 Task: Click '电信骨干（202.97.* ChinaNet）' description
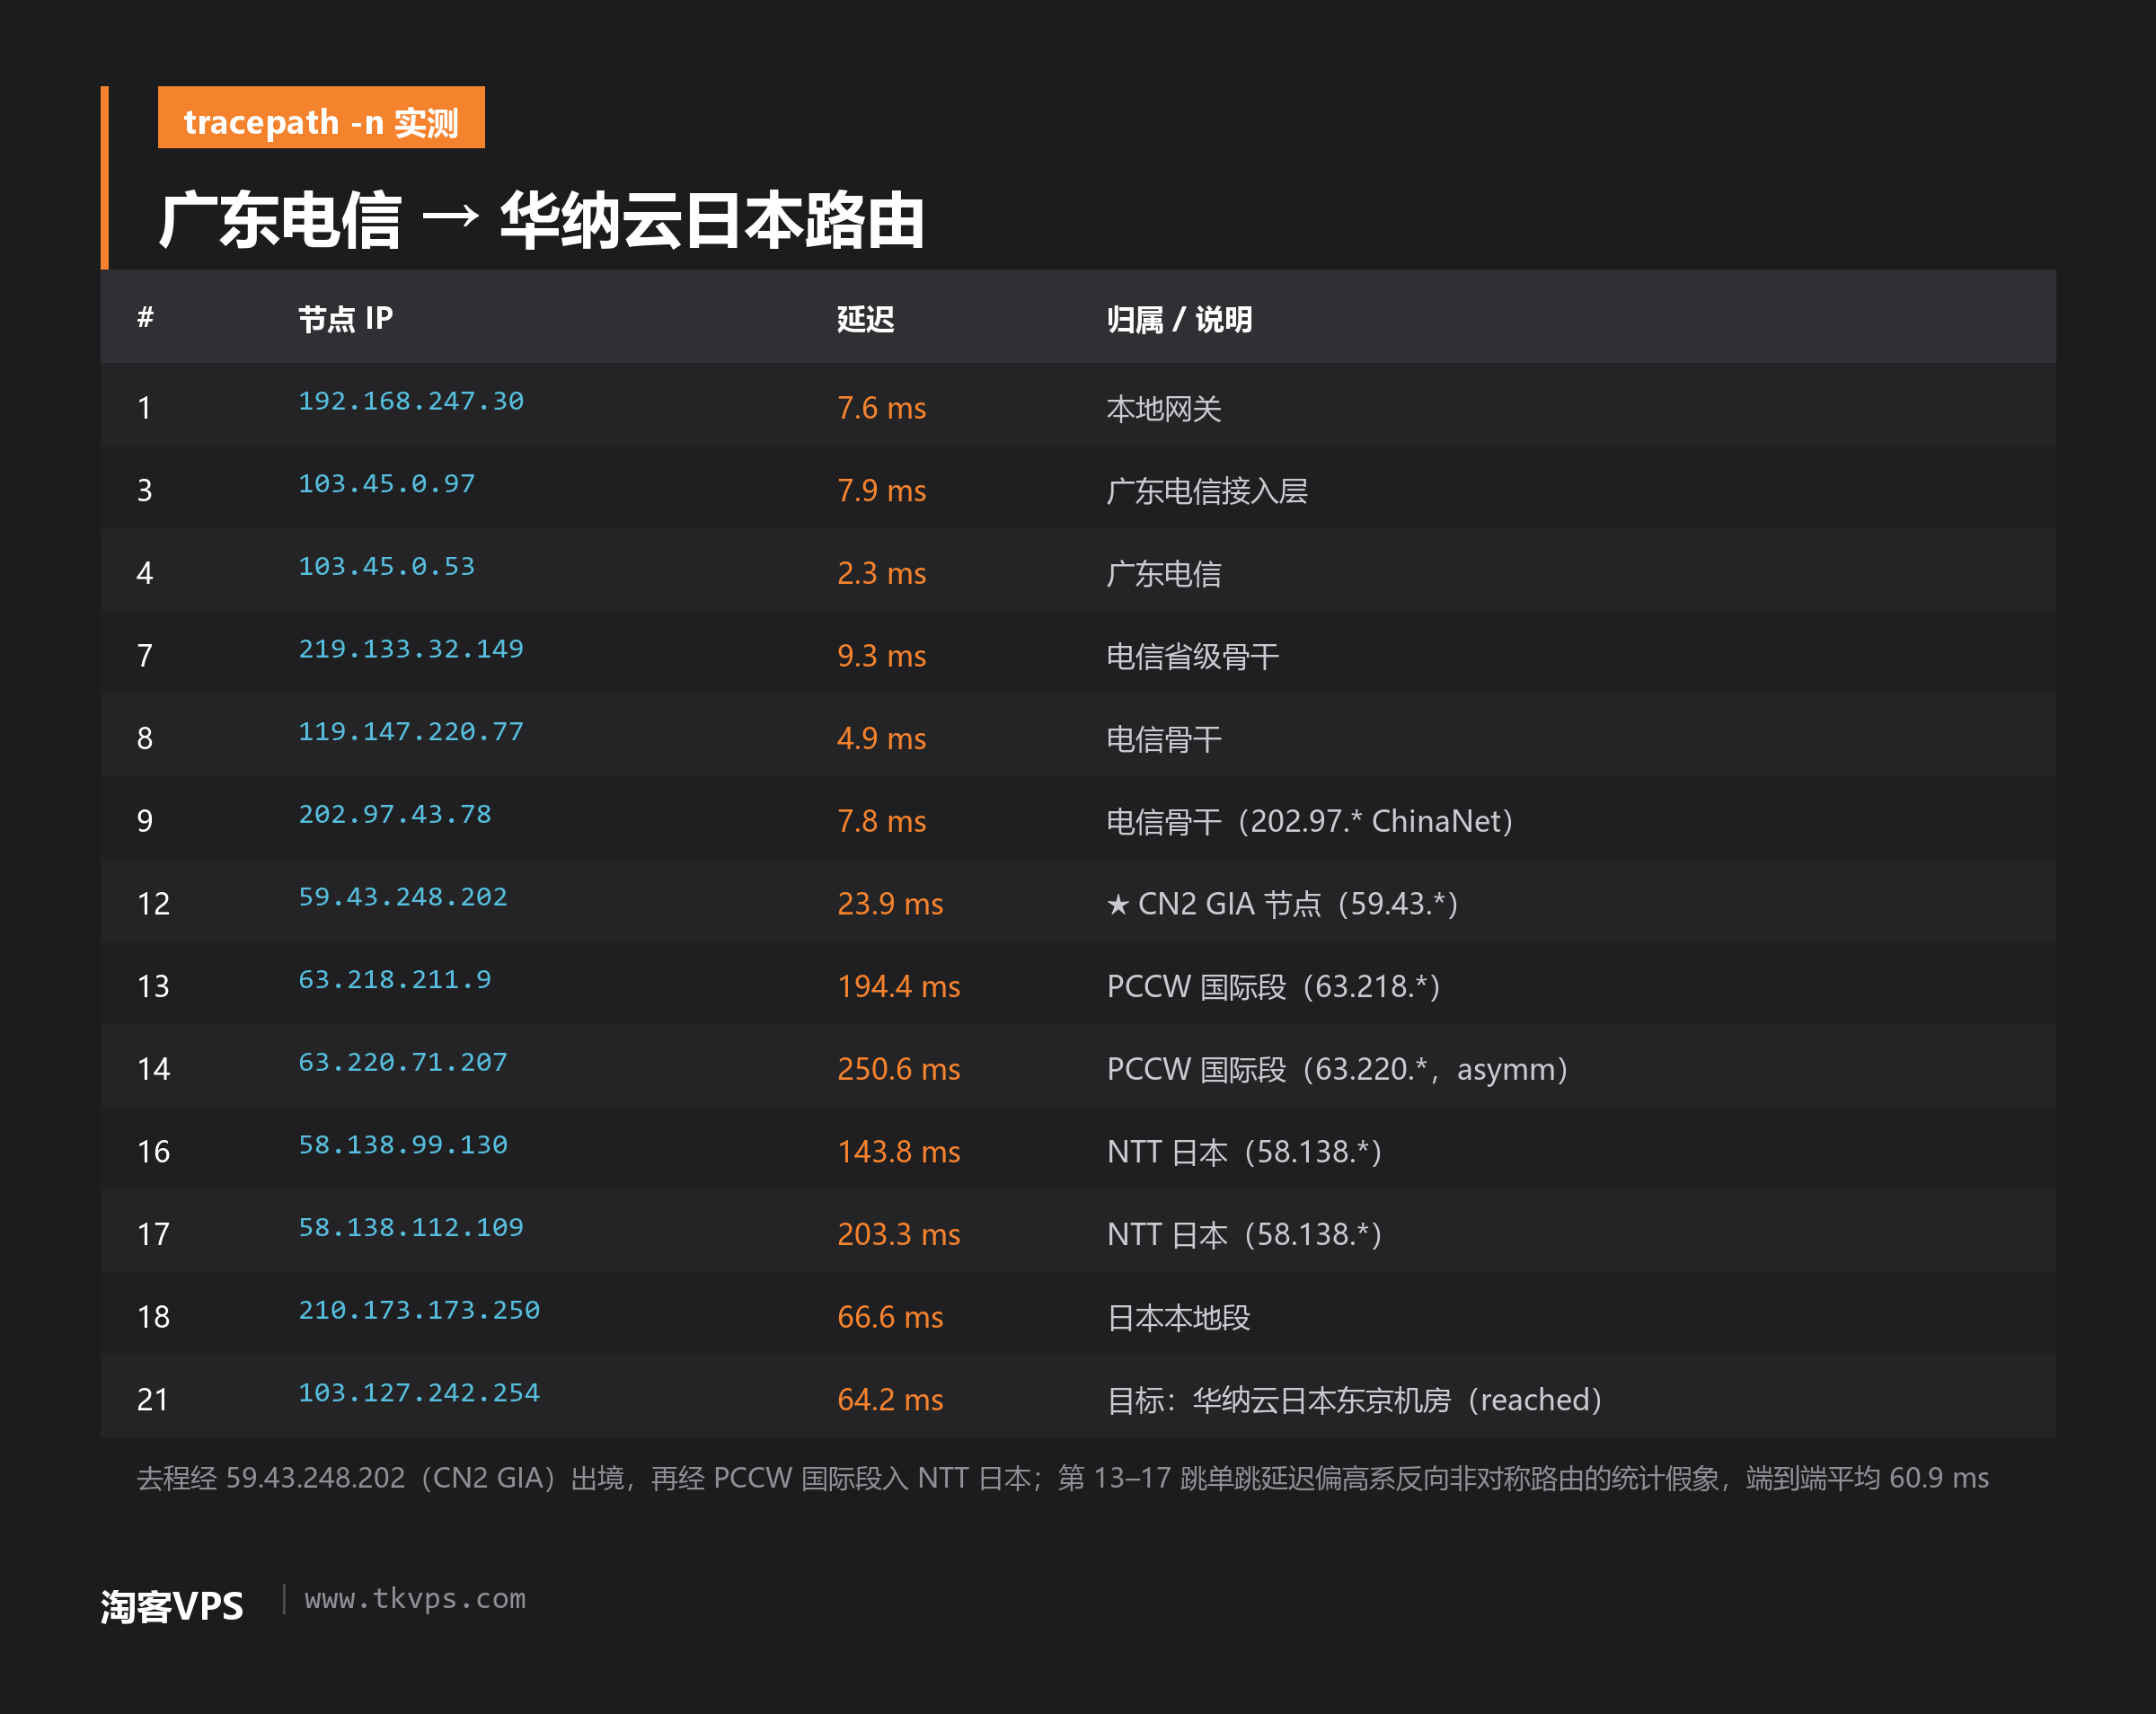pos(1310,821)
